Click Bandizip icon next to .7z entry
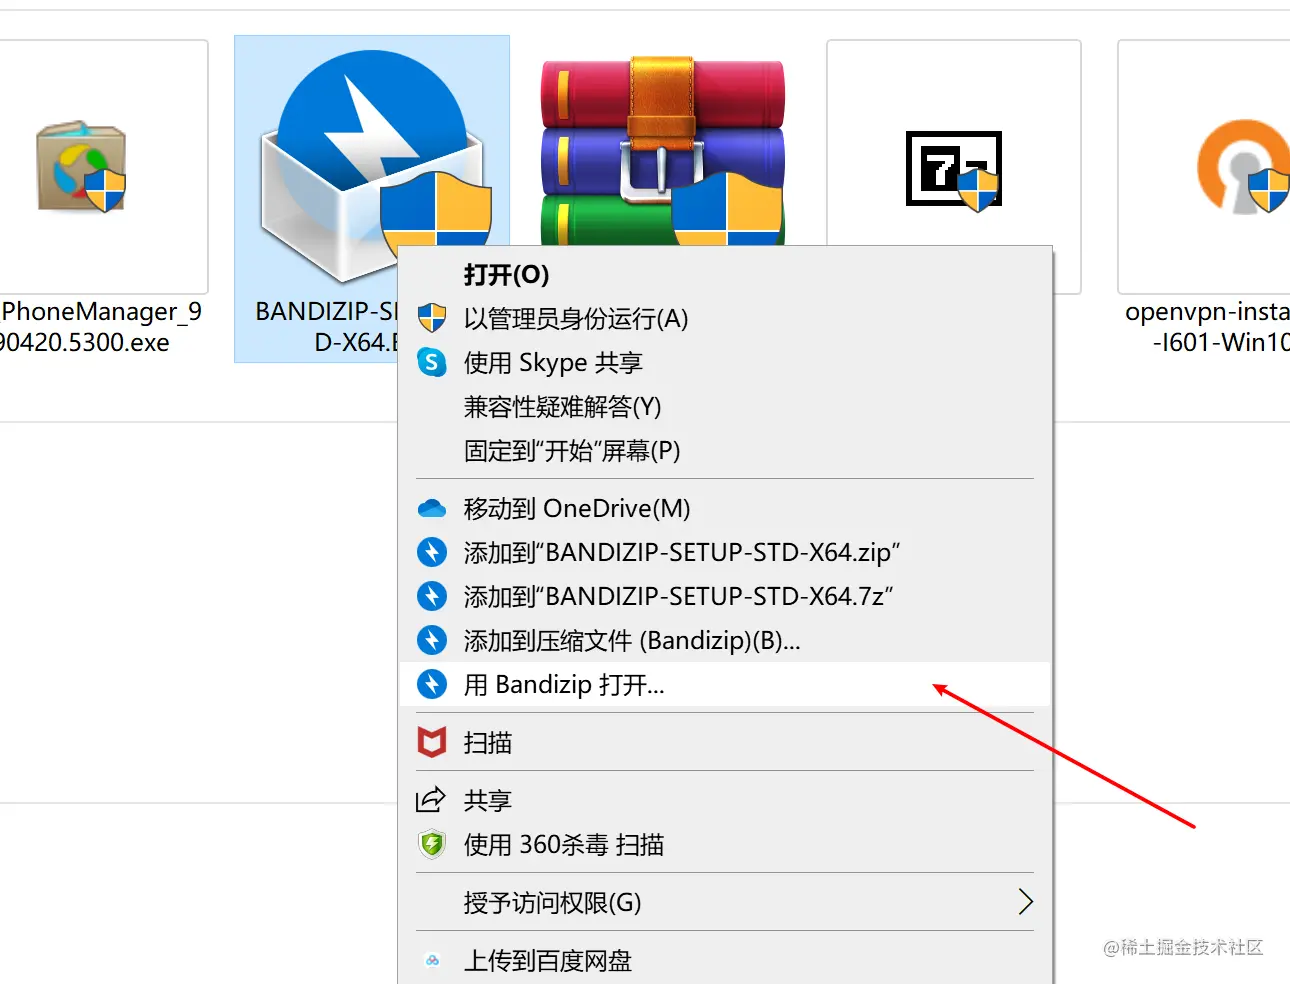Image resolution: width=1290 pixels, height=984 pixels. pyautogui.click(x=431, y=597)
